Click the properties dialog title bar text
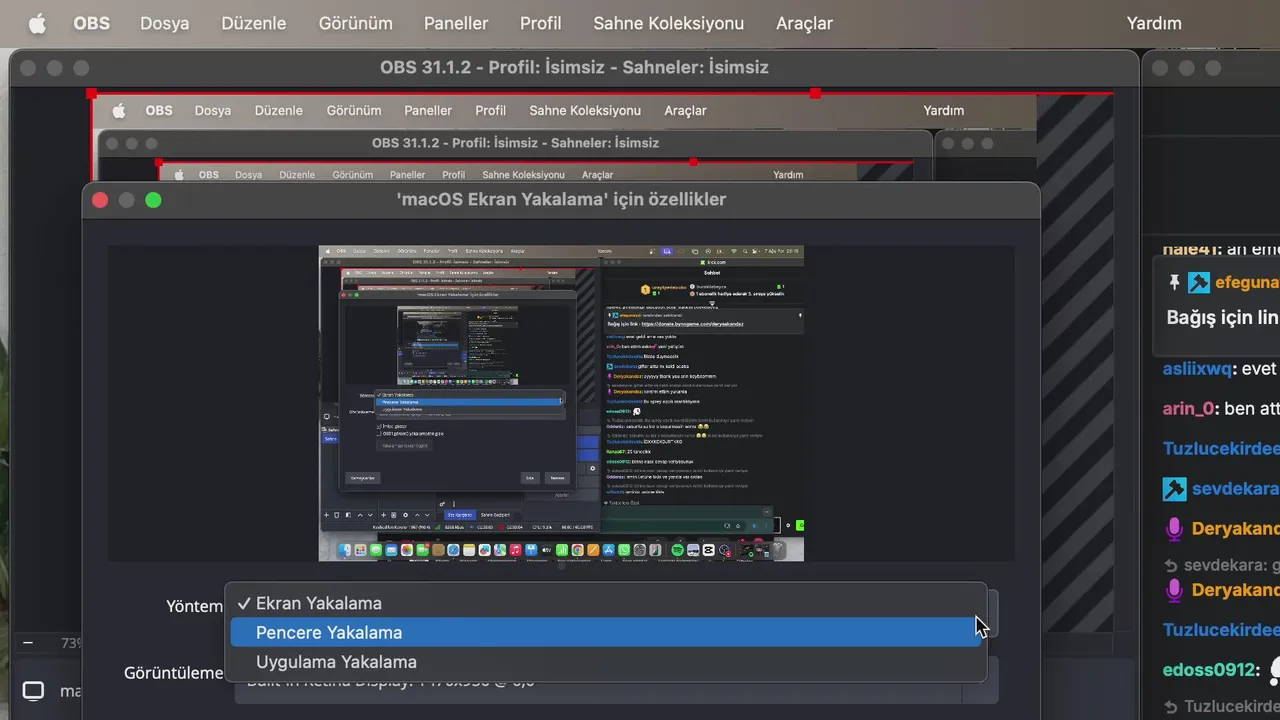This screenshot has width=1280, height=720. tap(561, 199)
